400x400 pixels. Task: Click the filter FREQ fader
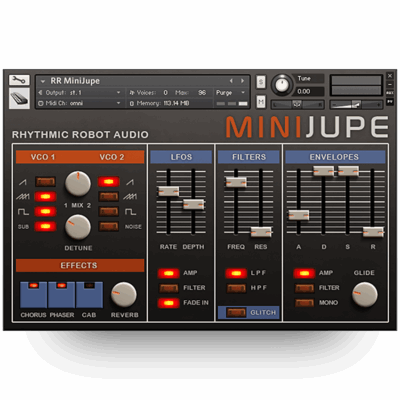click(x=236, y=182)
